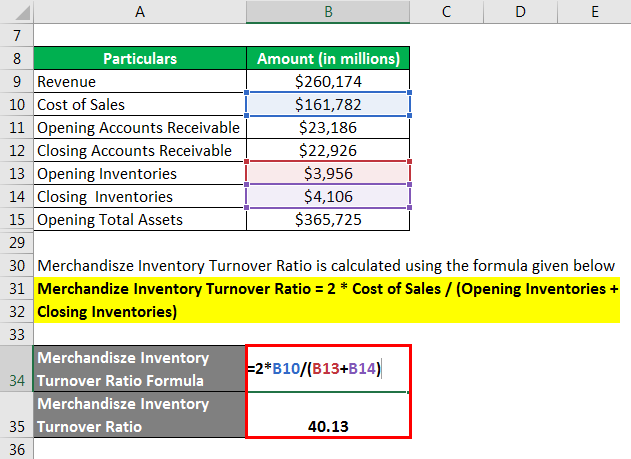Select row 12 header
The image size is (631, 459).
[x=16, y=150]
